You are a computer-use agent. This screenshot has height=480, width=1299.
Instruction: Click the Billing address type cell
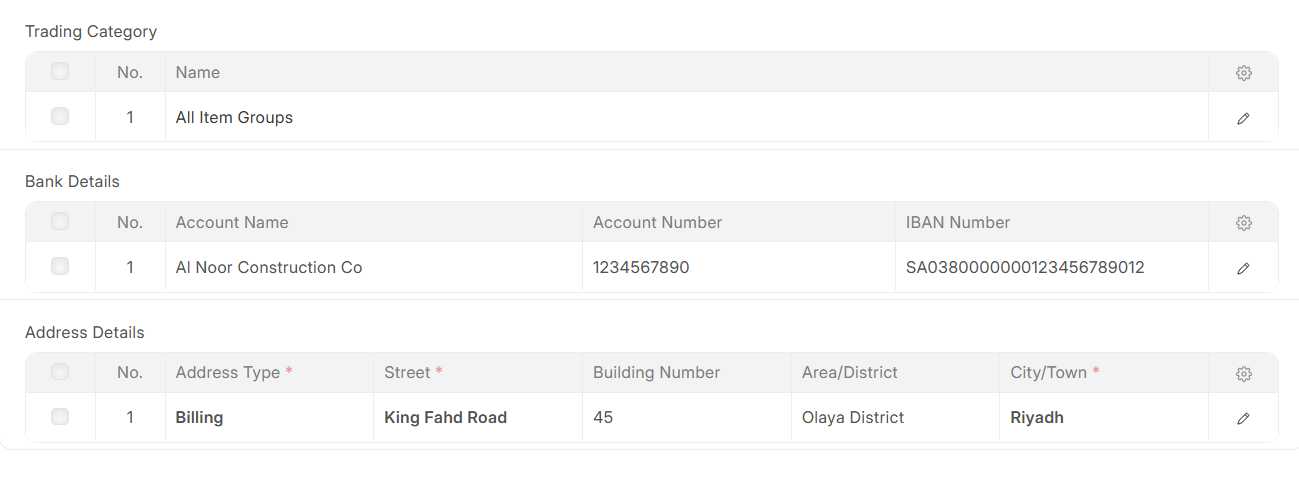199,417
